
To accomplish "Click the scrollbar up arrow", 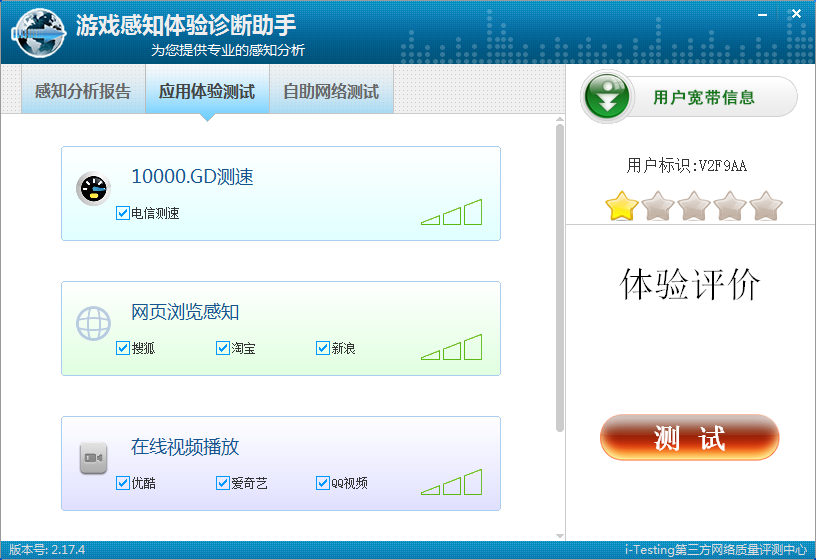I will pyautogui.click(x=560, y=120).
